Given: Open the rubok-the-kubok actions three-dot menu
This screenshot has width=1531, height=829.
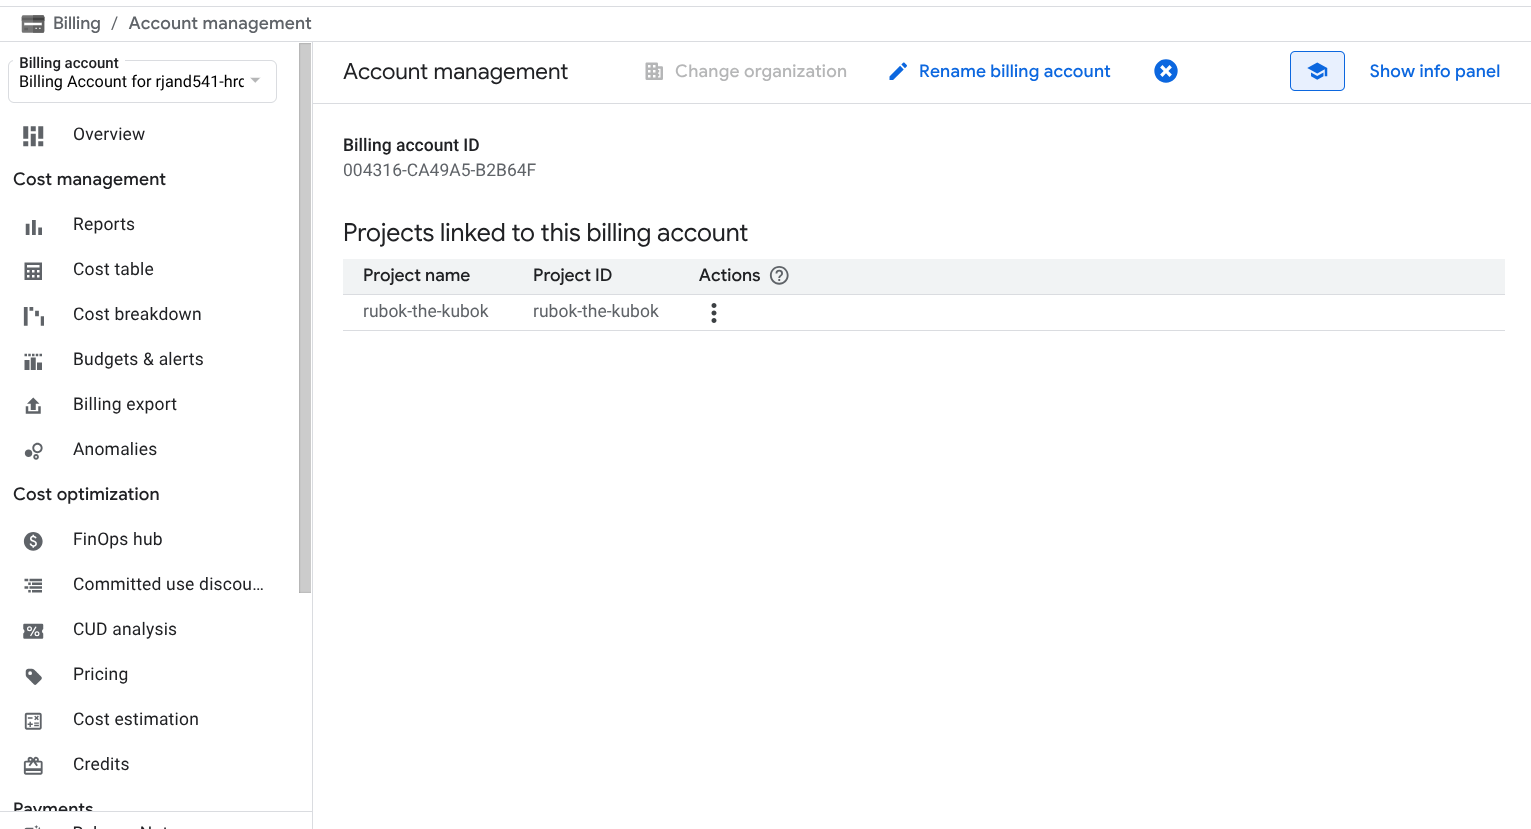Looking at the screenshot, I should click(713, 313).
